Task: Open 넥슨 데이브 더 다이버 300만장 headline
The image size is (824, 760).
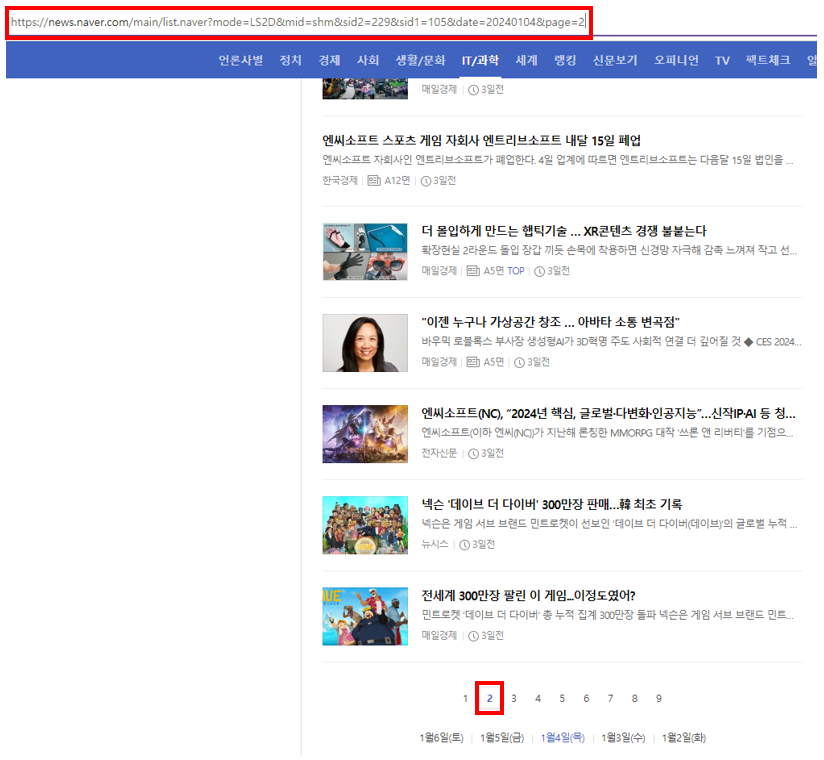Action: click(x=551, y=504)
